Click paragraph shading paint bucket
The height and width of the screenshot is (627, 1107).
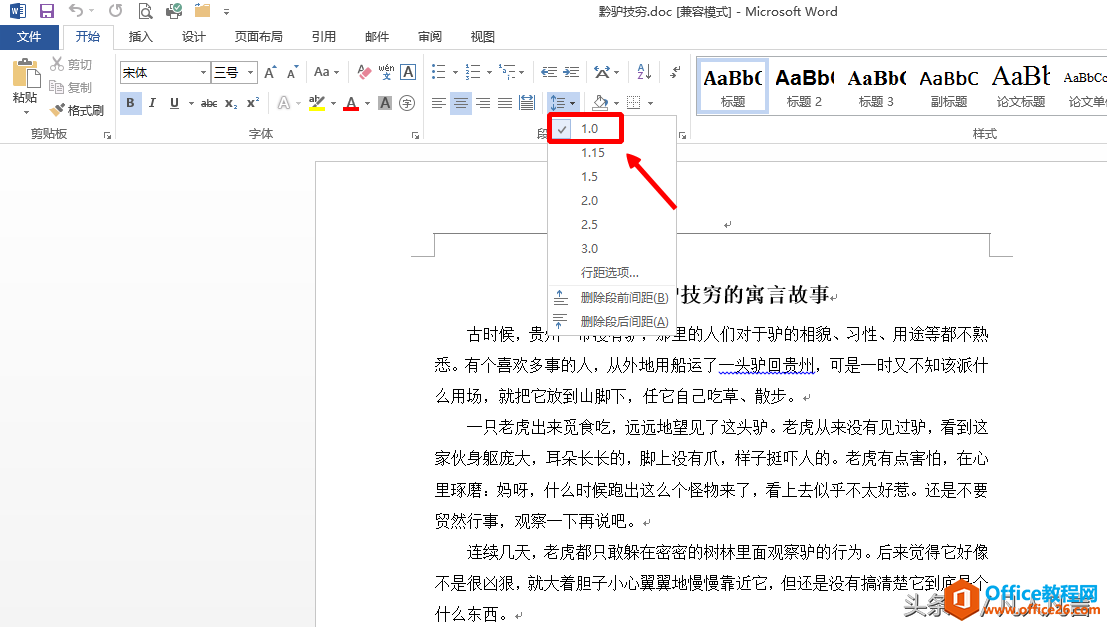600,104
